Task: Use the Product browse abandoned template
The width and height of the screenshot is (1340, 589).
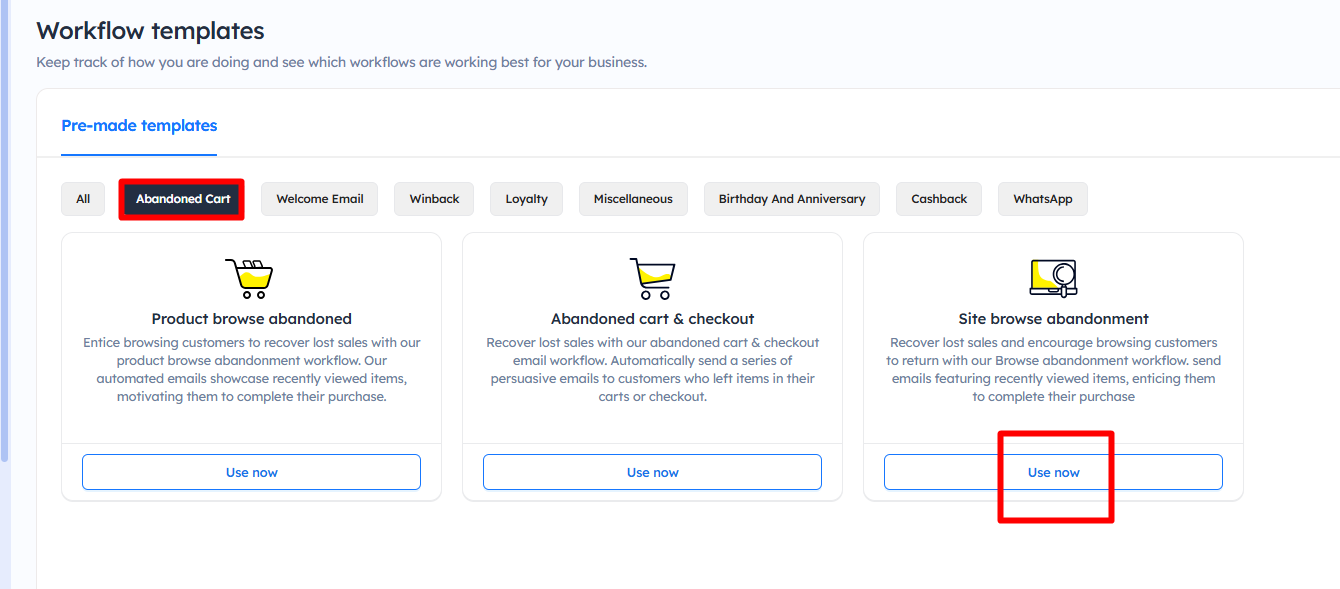Action: pos(251,472)
